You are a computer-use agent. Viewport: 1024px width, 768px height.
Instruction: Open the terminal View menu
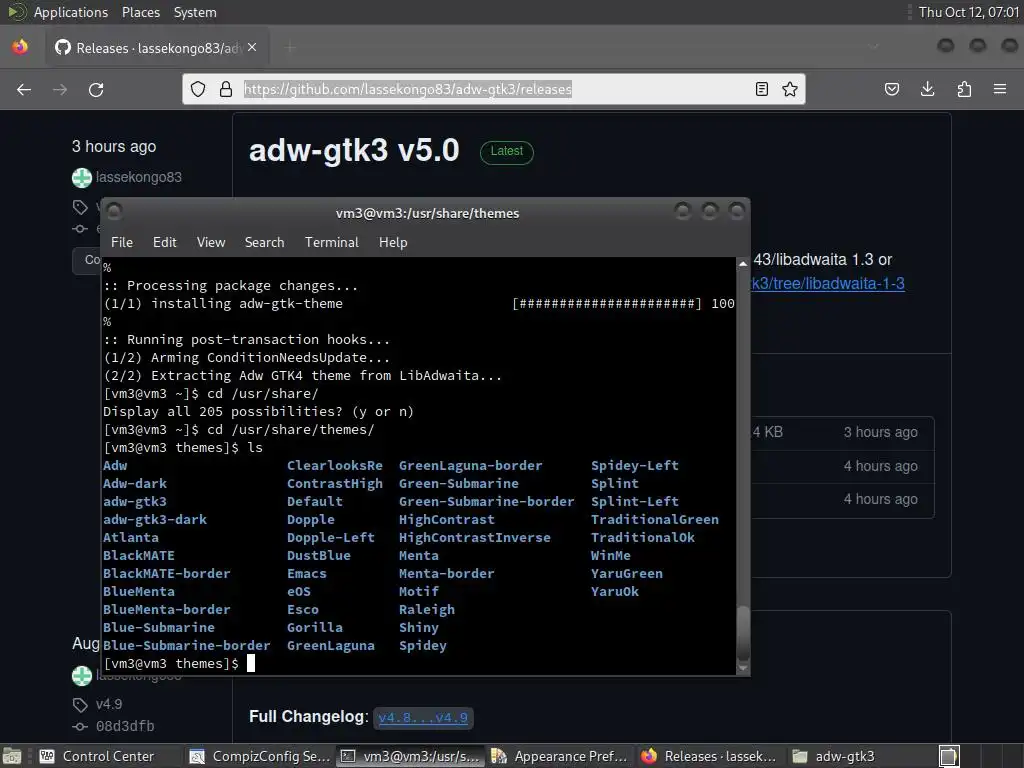pyautogui.click(x=211, y=242)
